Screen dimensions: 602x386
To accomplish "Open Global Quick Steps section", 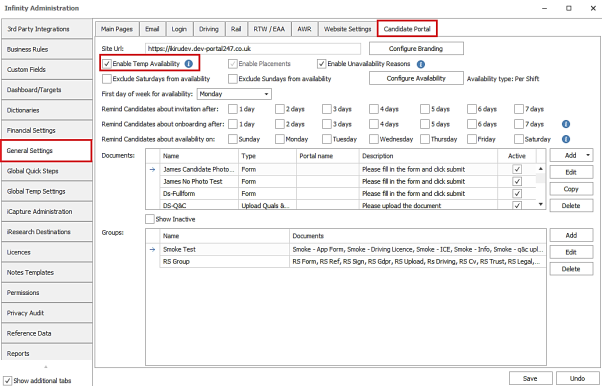I will [46, 171].
